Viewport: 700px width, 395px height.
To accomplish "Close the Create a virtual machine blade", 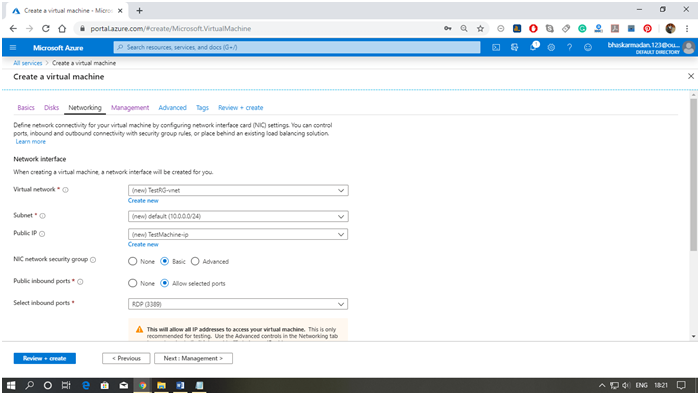I will click(691, 76).
